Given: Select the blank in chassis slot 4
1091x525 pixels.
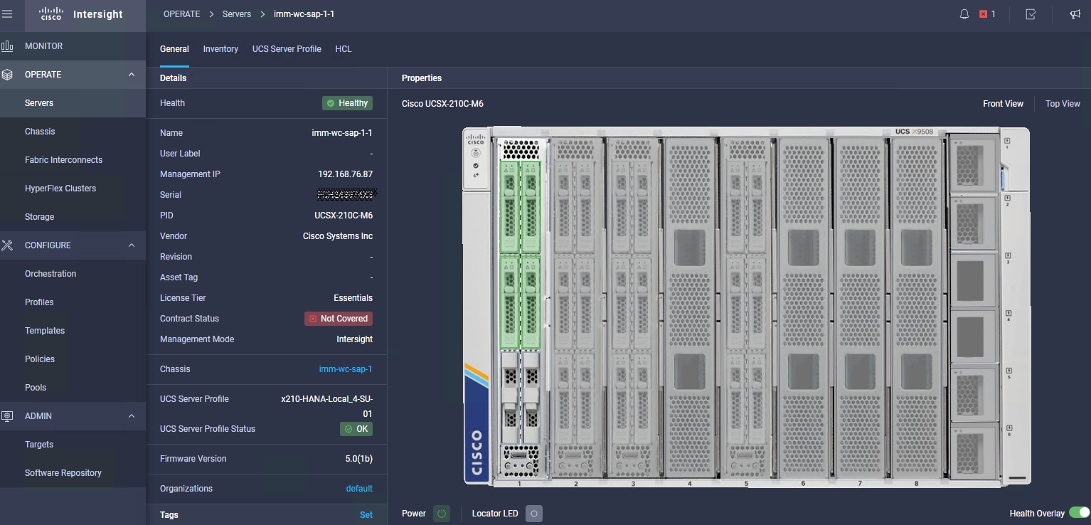Looking at the screenshot, I should tap(690, 308).
